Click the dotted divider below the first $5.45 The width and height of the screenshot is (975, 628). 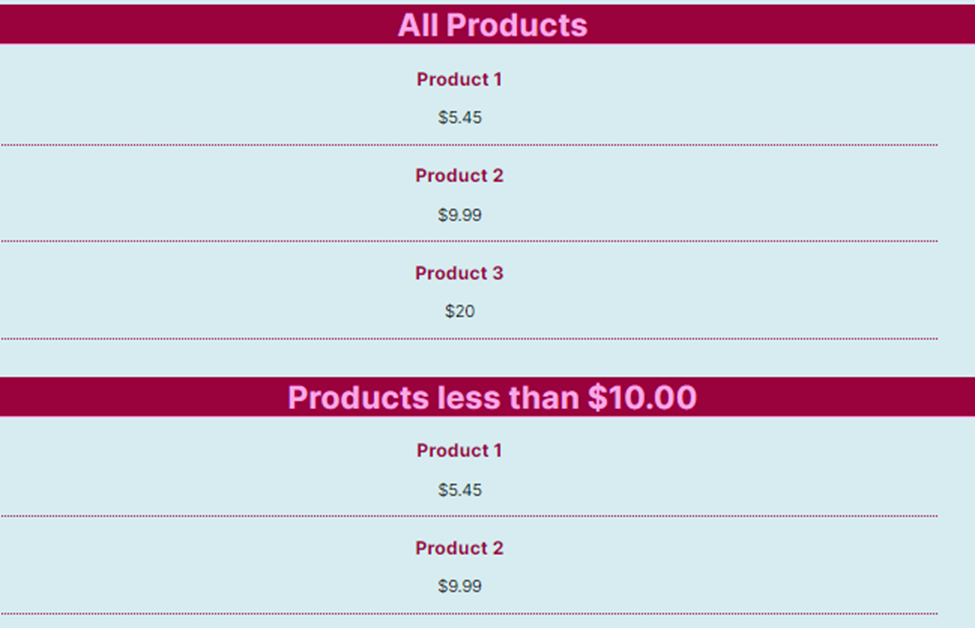coord(468,145)
